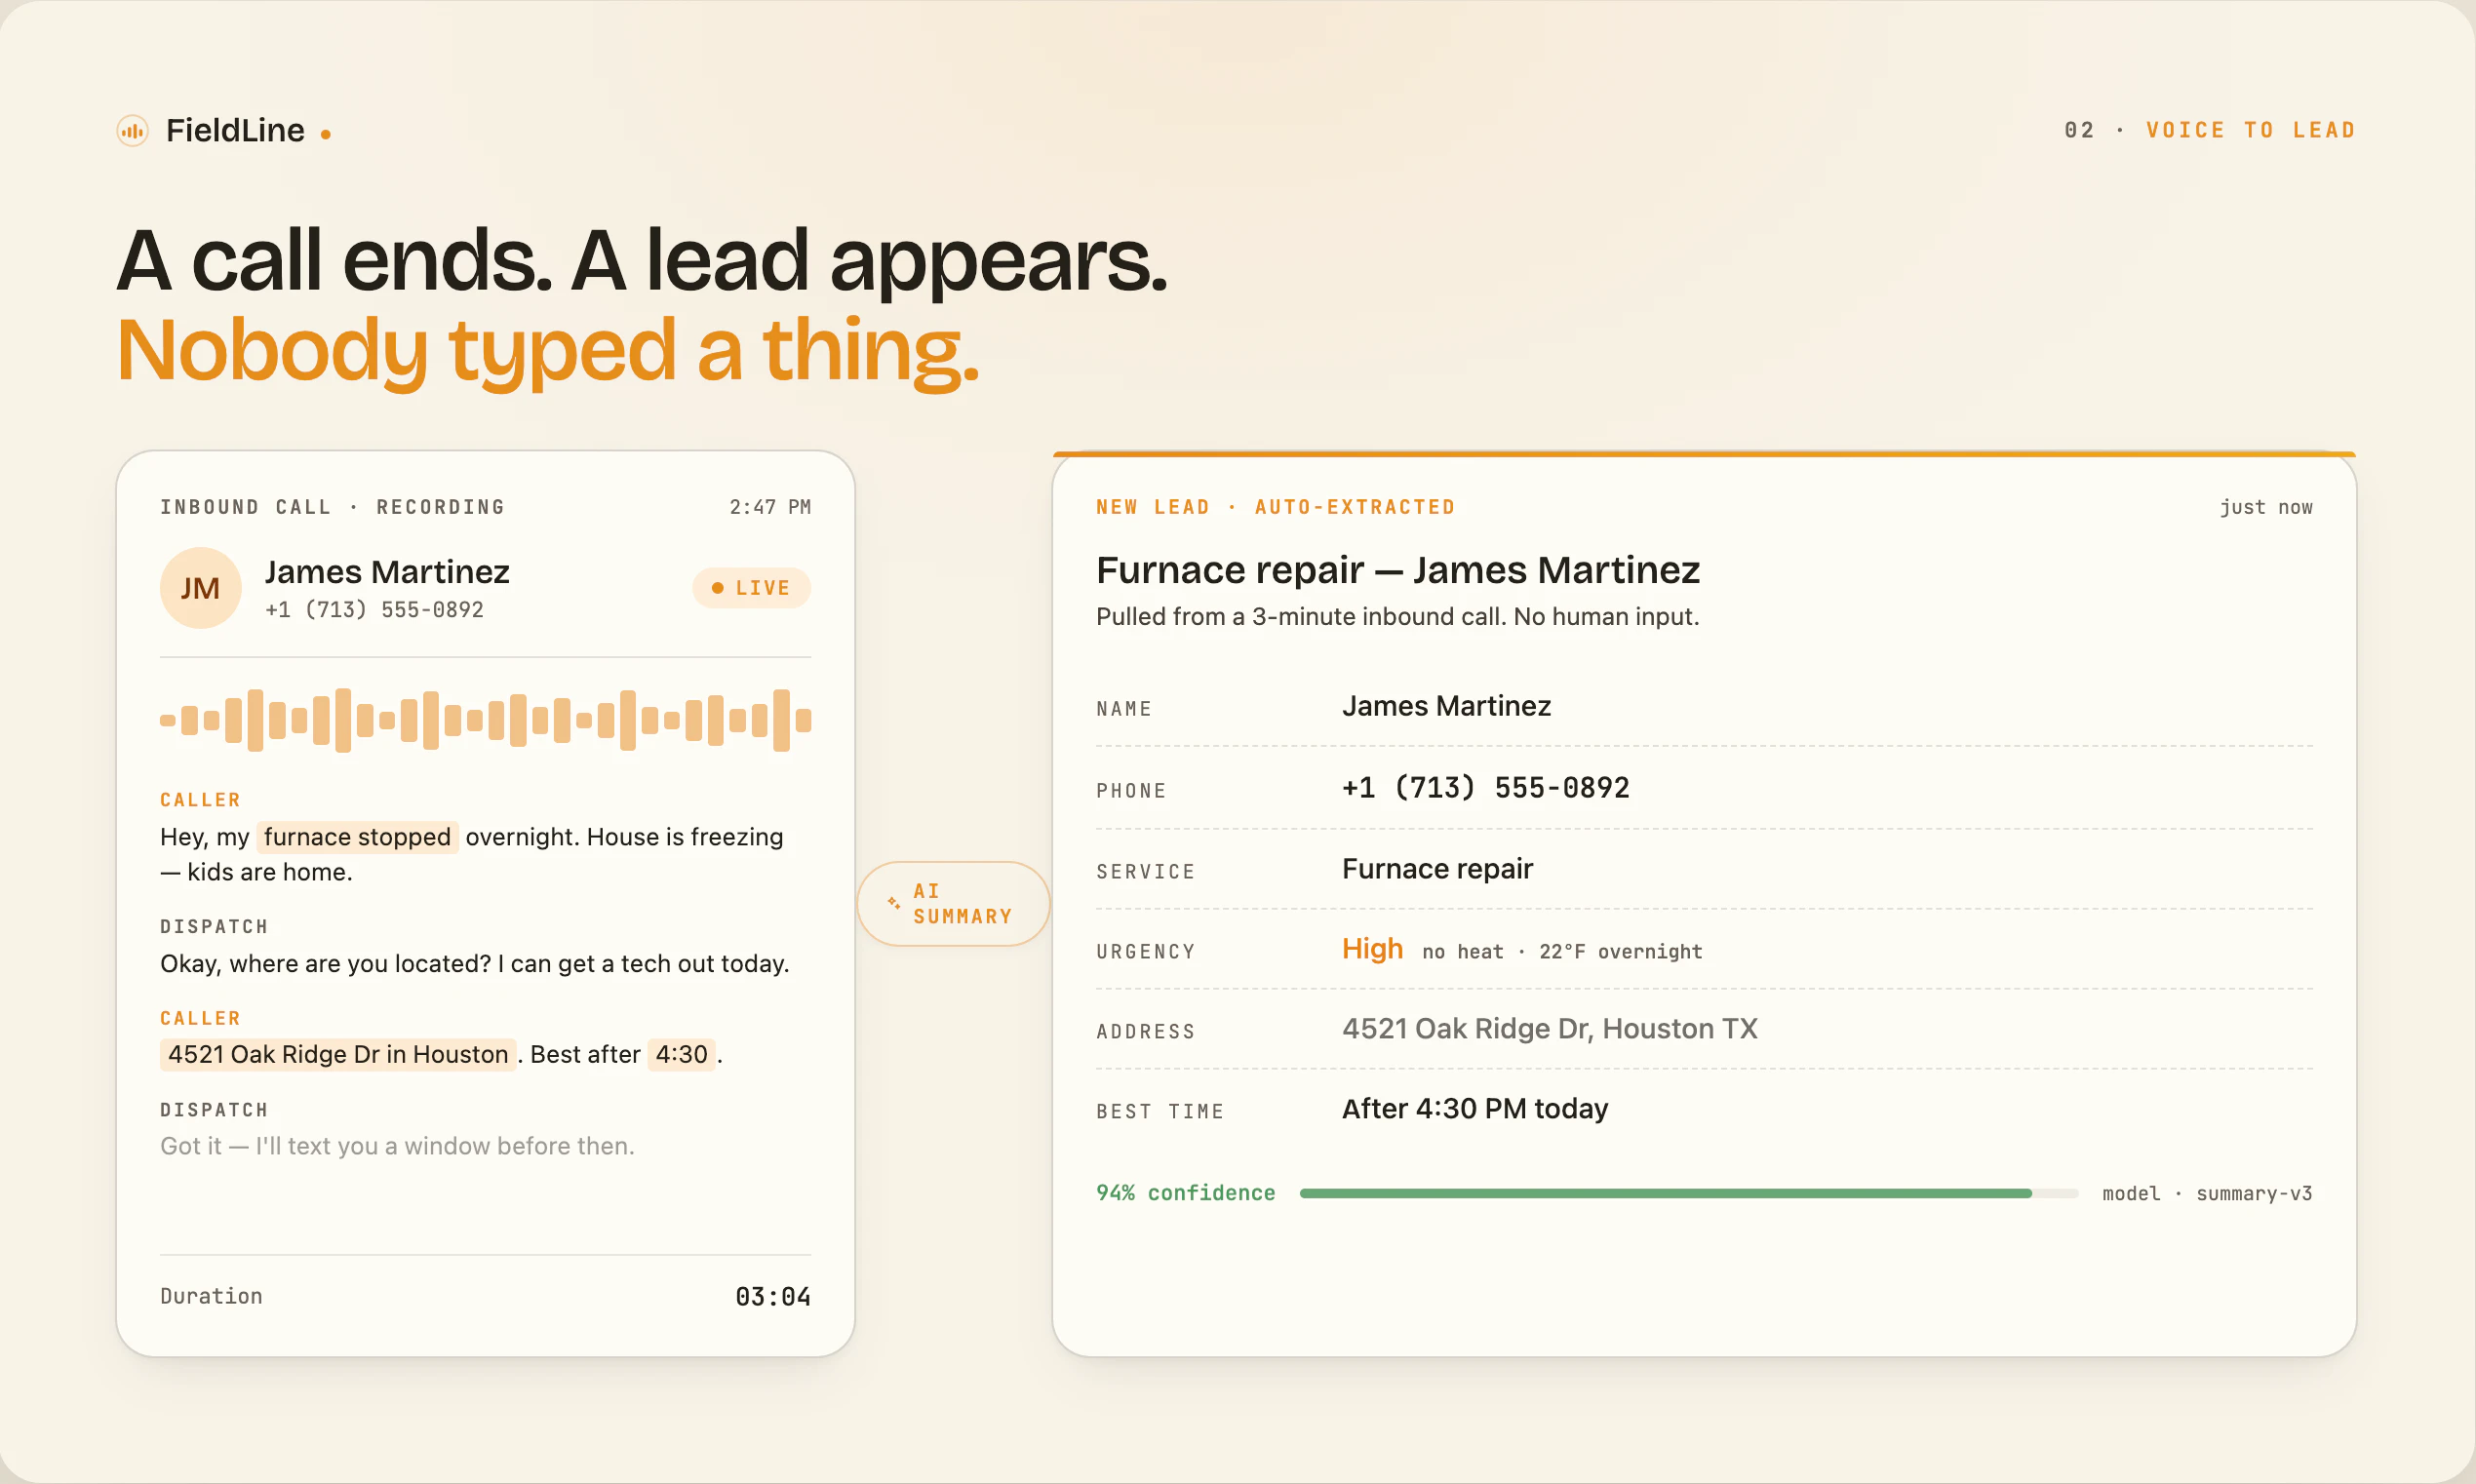Viewport: 2476px width, 1484px height.
Task: Click caller name James Martinez in call card
Action: 387,572
